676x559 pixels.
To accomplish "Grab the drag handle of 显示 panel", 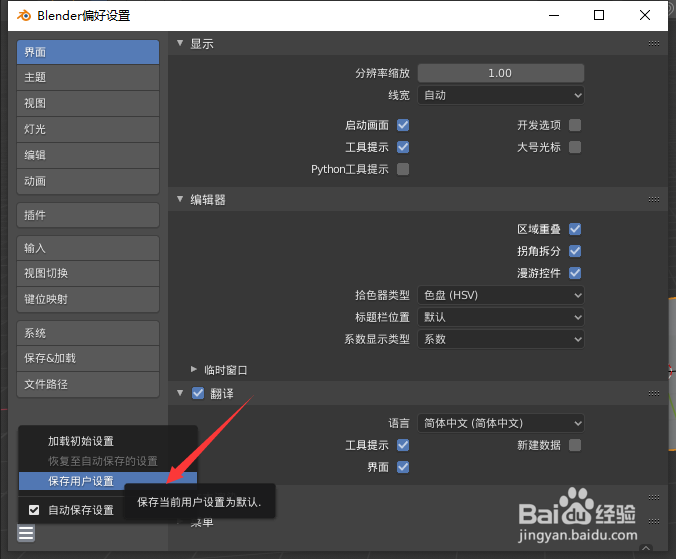I will tap(654, 44).
